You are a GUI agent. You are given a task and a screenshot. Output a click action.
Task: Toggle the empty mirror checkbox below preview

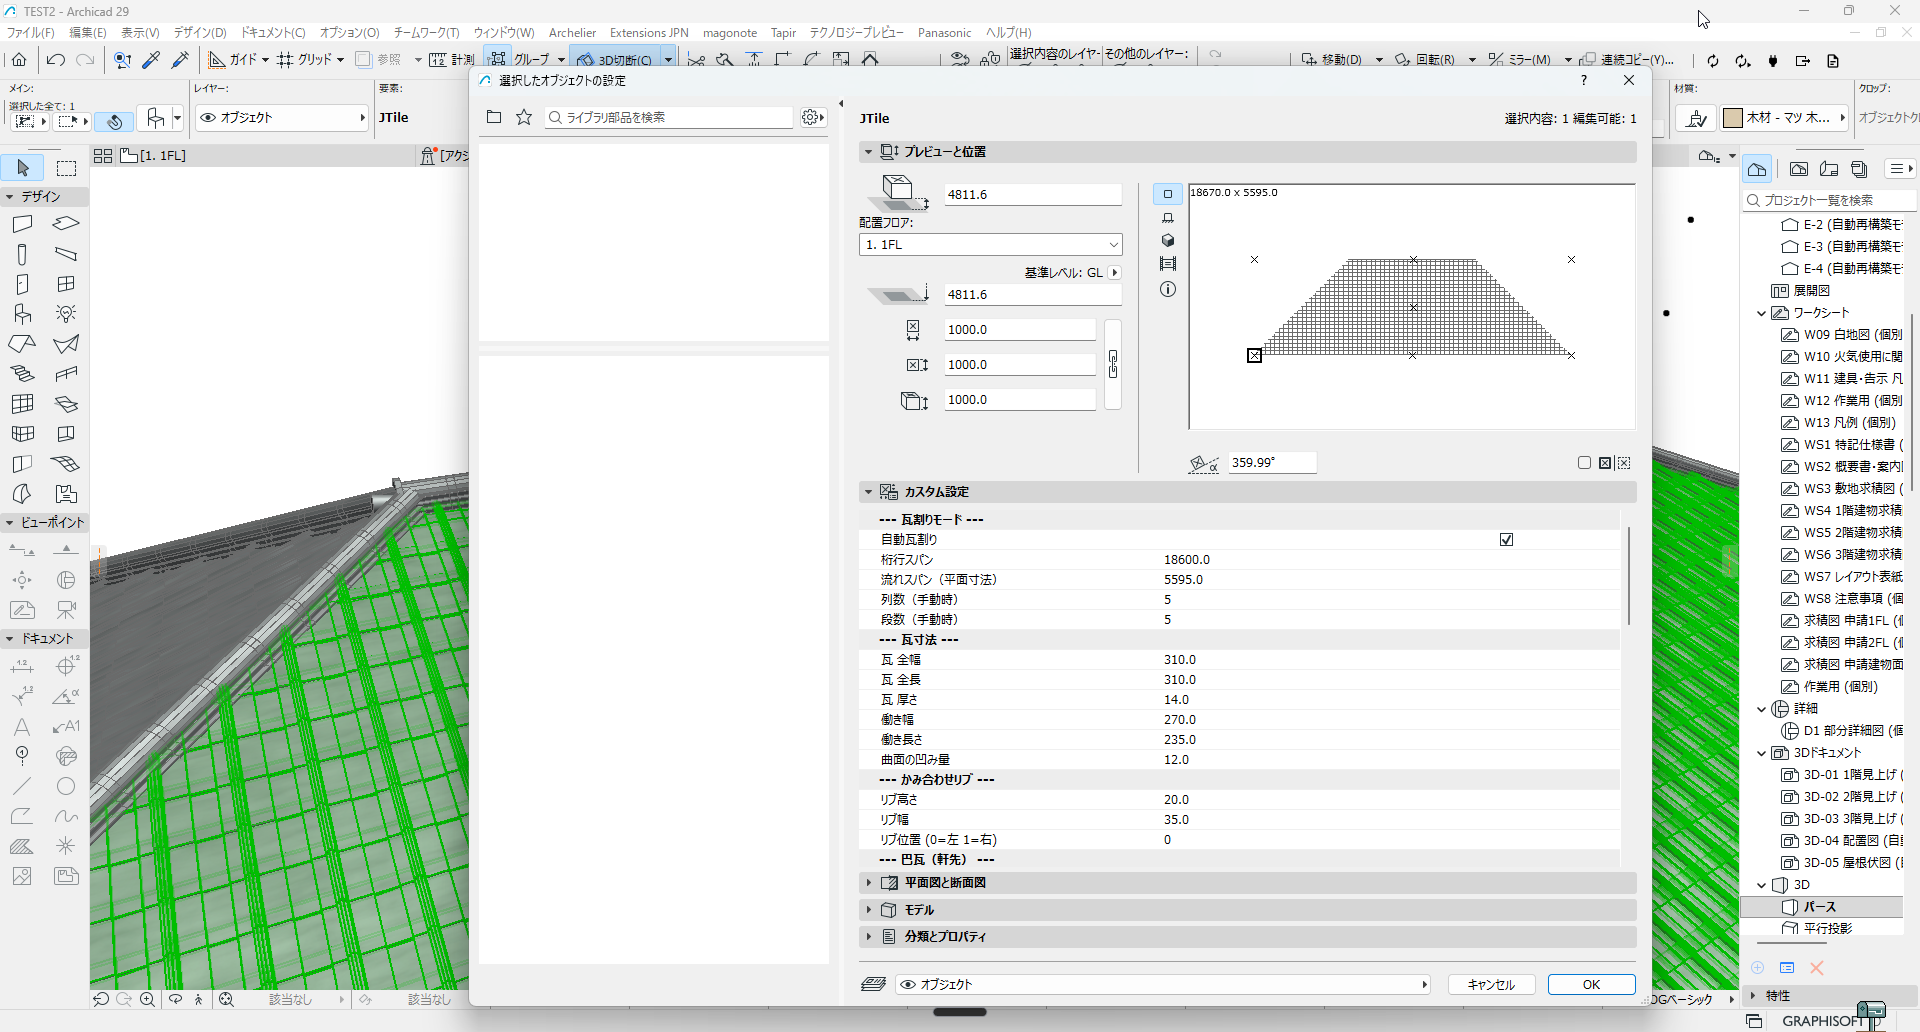(1584, 463)
